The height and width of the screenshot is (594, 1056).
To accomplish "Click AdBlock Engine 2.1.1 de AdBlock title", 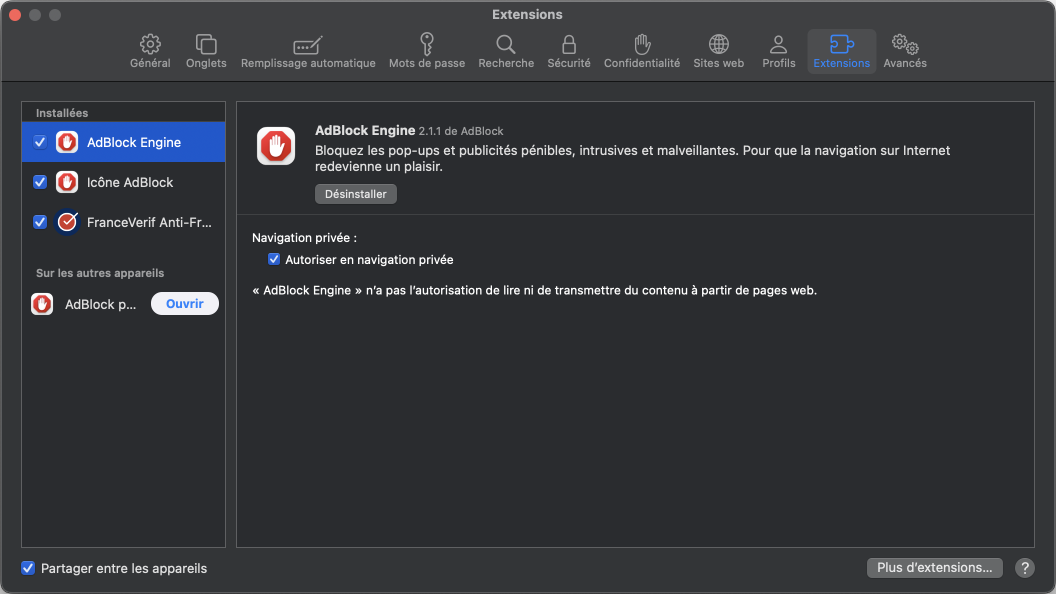I will 409,131.
